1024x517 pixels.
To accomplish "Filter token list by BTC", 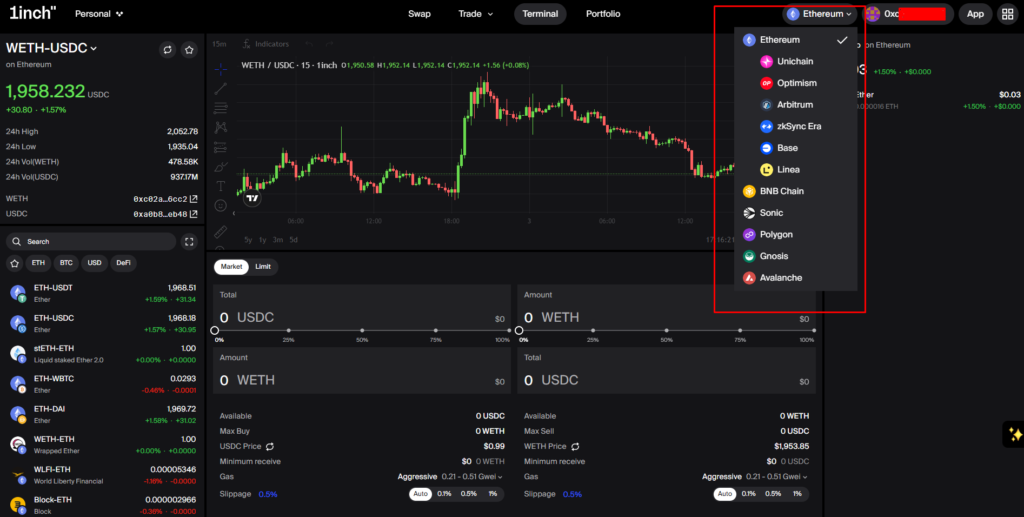I will tap(67, 263).
